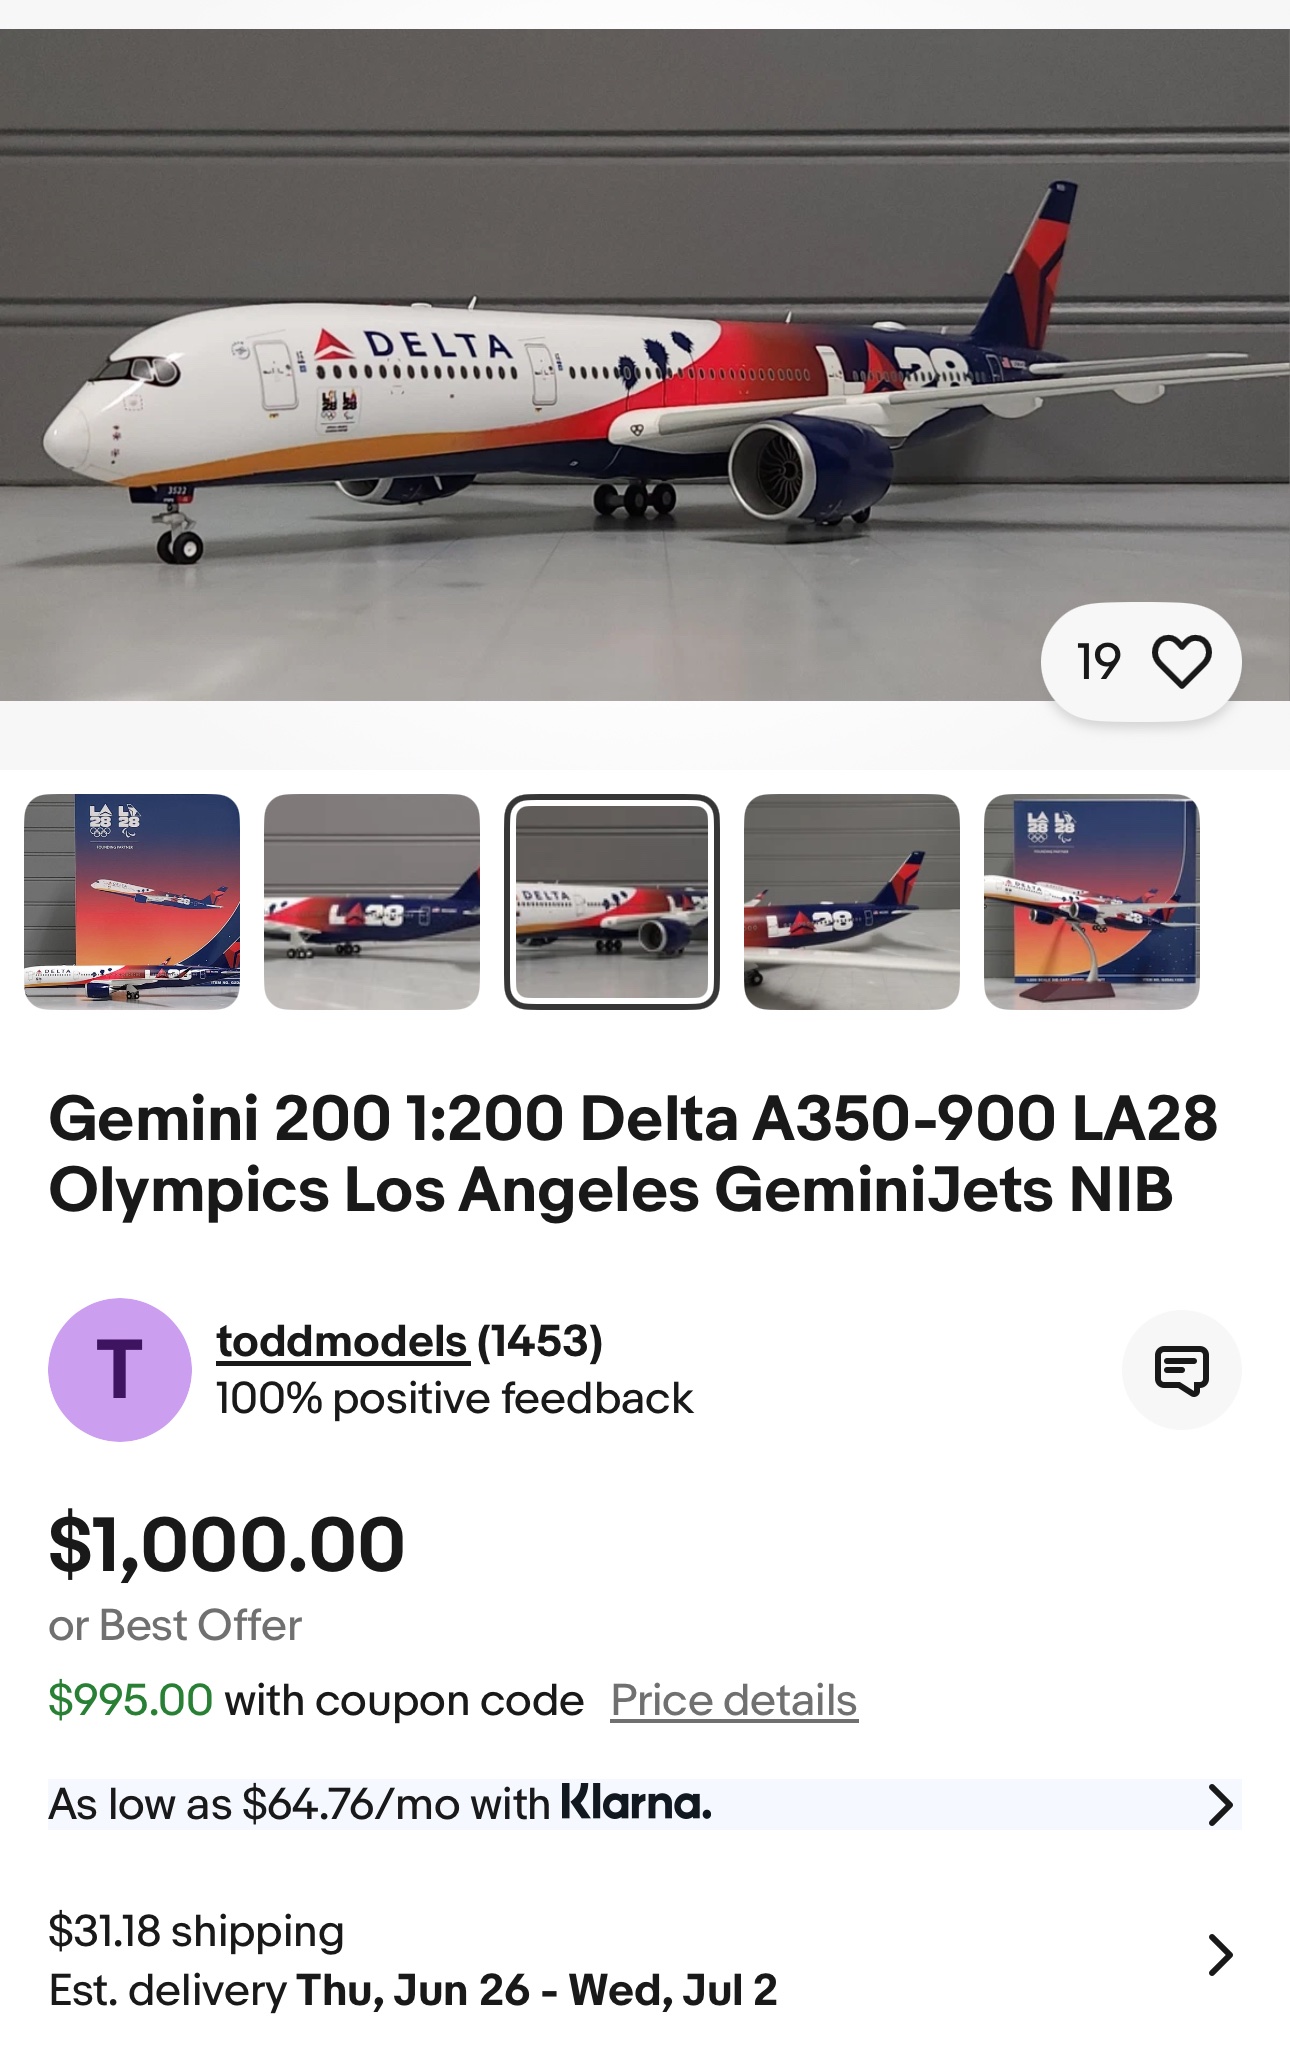Image resolution: width=1290 pixels, height=2052 pixels.
Task: Tap the seller avatar letter T
Action: pyautogui.click(x=120, y=1370)
